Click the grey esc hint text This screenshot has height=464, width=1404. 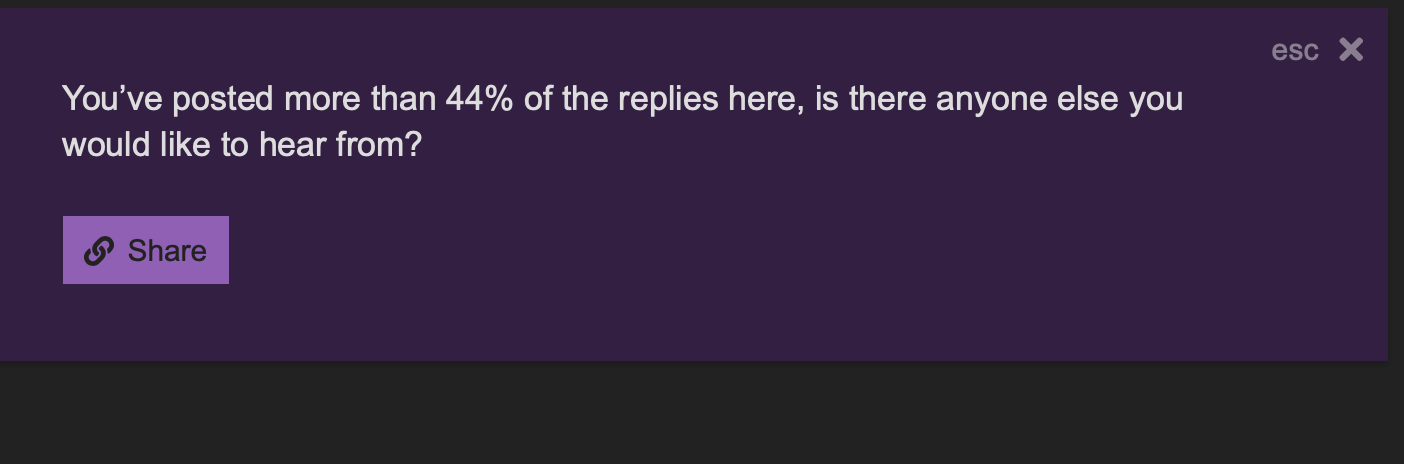(1295, 51)
